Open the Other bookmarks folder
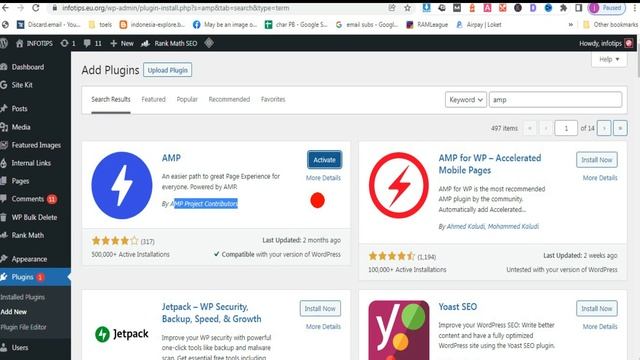The width and height of the screenshot is (640, 360). pos(610,24)
